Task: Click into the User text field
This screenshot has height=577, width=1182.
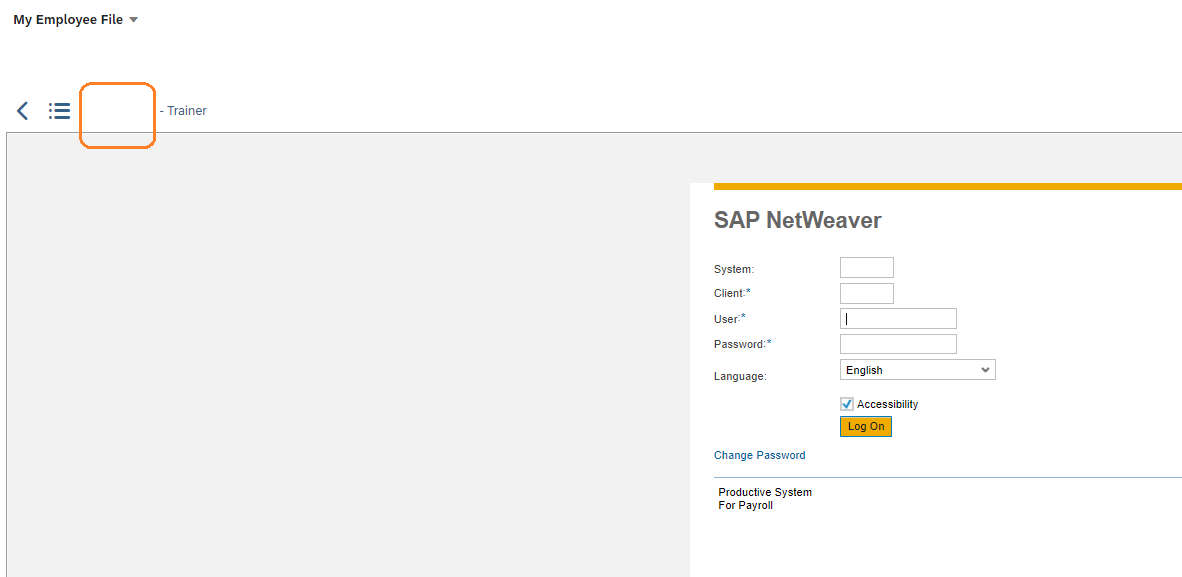Action: pyautogui.click(x=898, y=318)
